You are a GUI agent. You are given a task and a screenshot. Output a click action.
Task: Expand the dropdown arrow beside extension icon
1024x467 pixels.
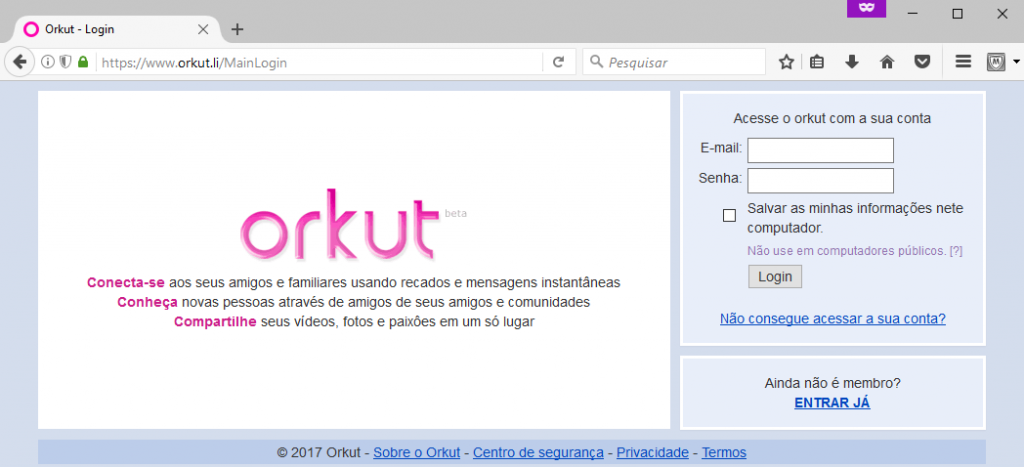coord(1016,62)
